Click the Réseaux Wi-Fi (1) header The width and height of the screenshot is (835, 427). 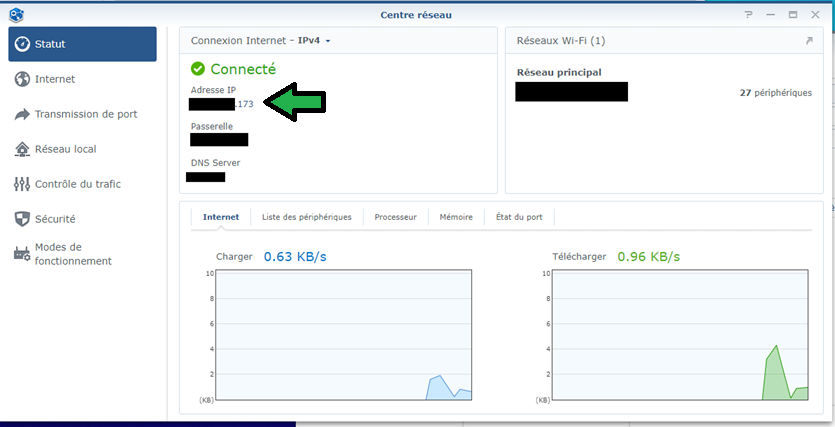(x=561, y=41)
